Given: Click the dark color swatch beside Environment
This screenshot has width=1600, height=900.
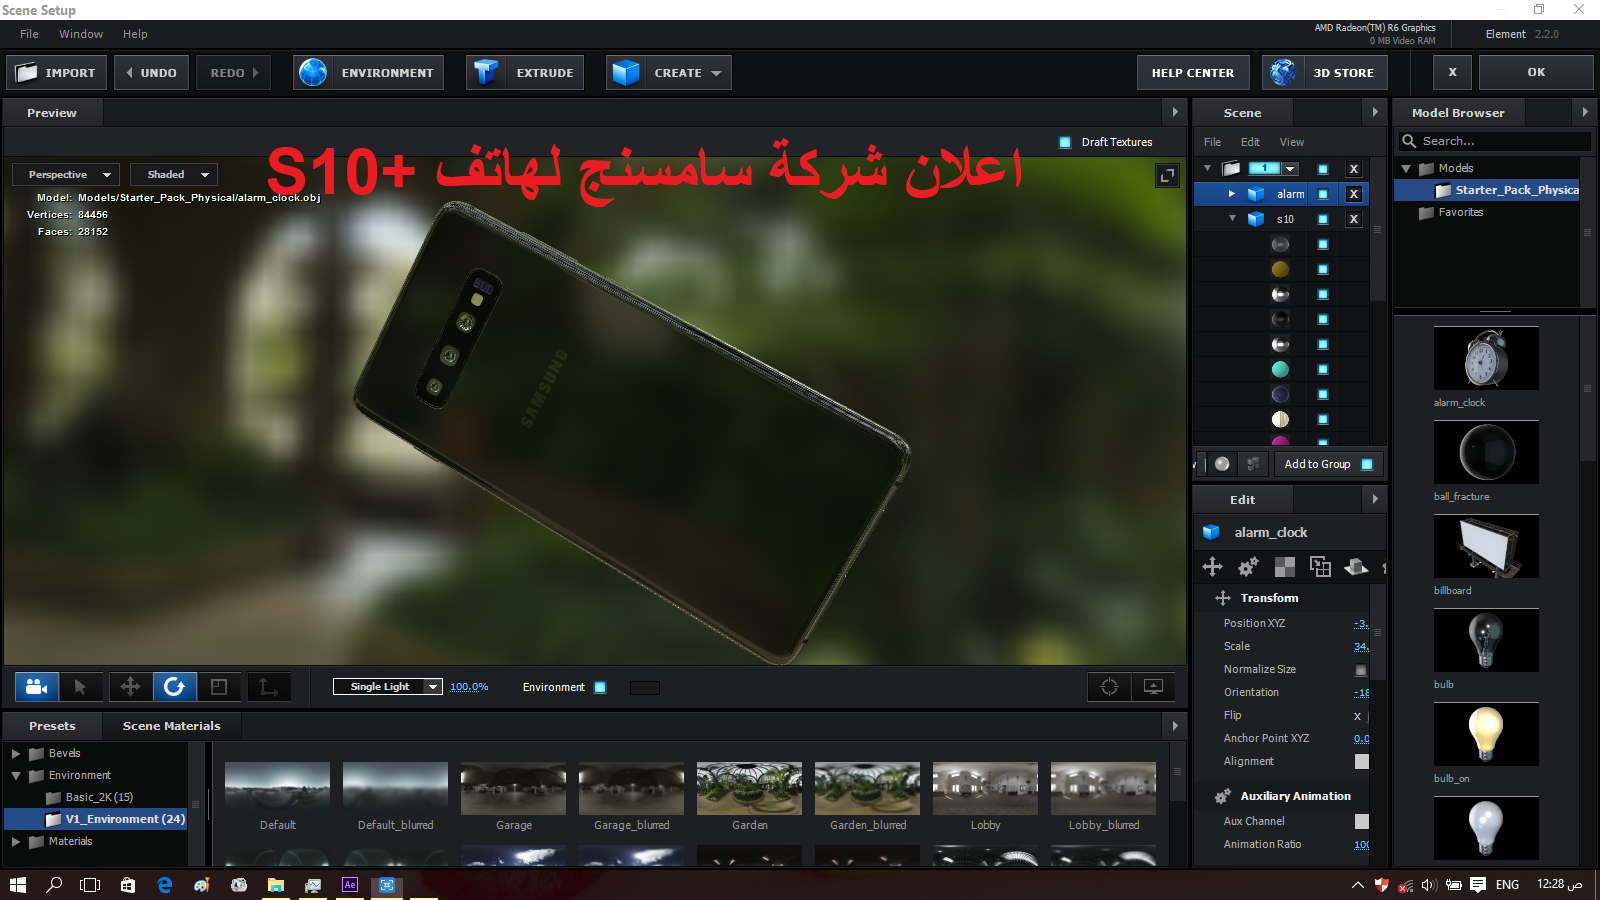Looking at the screenshot, I should pyautogui.click(x=645, y=688).
